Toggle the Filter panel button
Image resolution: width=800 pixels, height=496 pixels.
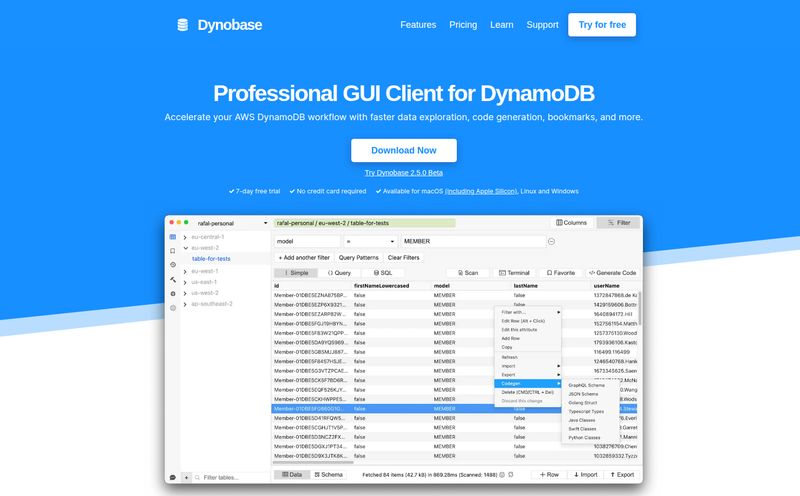[618, 222]
